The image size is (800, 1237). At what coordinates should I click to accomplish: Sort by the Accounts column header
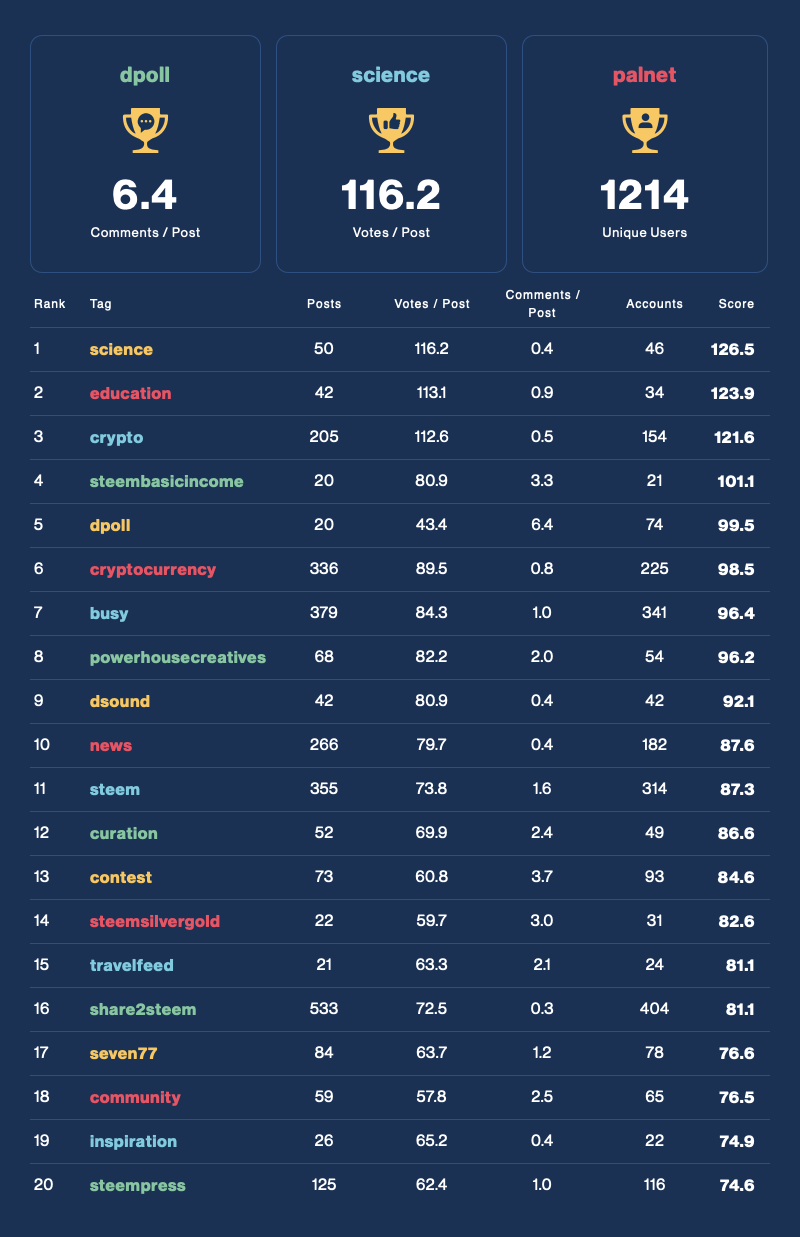click(654, 303)
